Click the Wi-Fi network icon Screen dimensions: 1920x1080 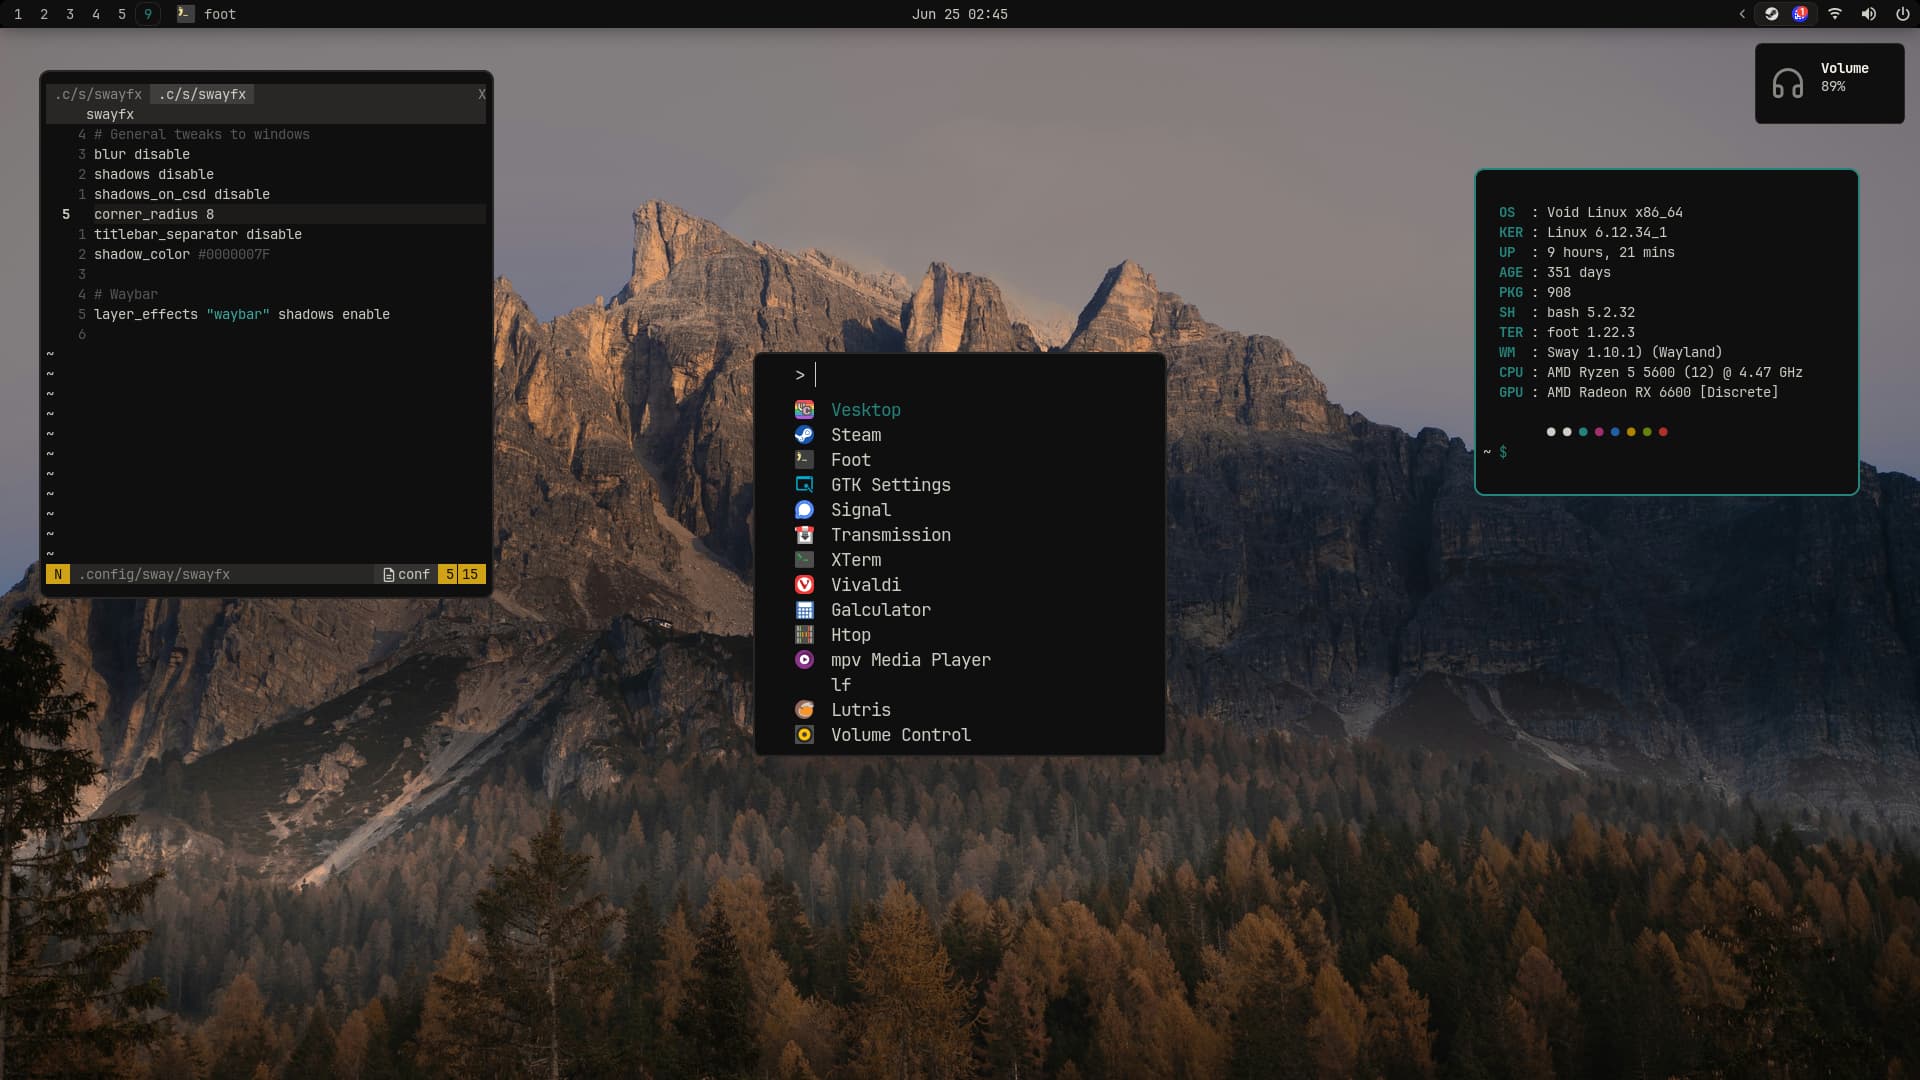(x=1835, y=14)
